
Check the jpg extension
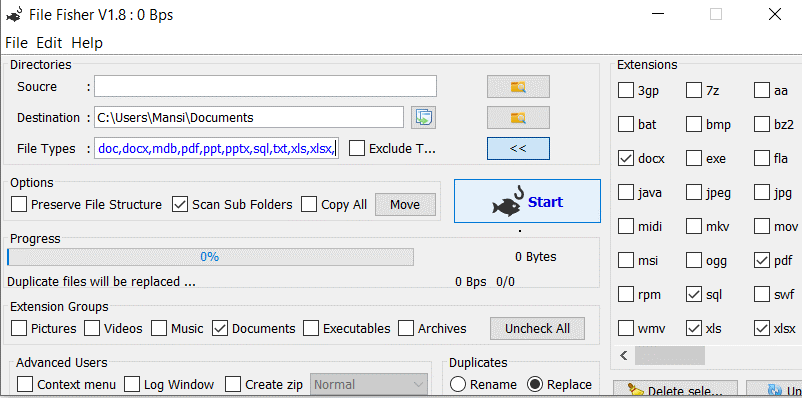[x=762, y=192]
